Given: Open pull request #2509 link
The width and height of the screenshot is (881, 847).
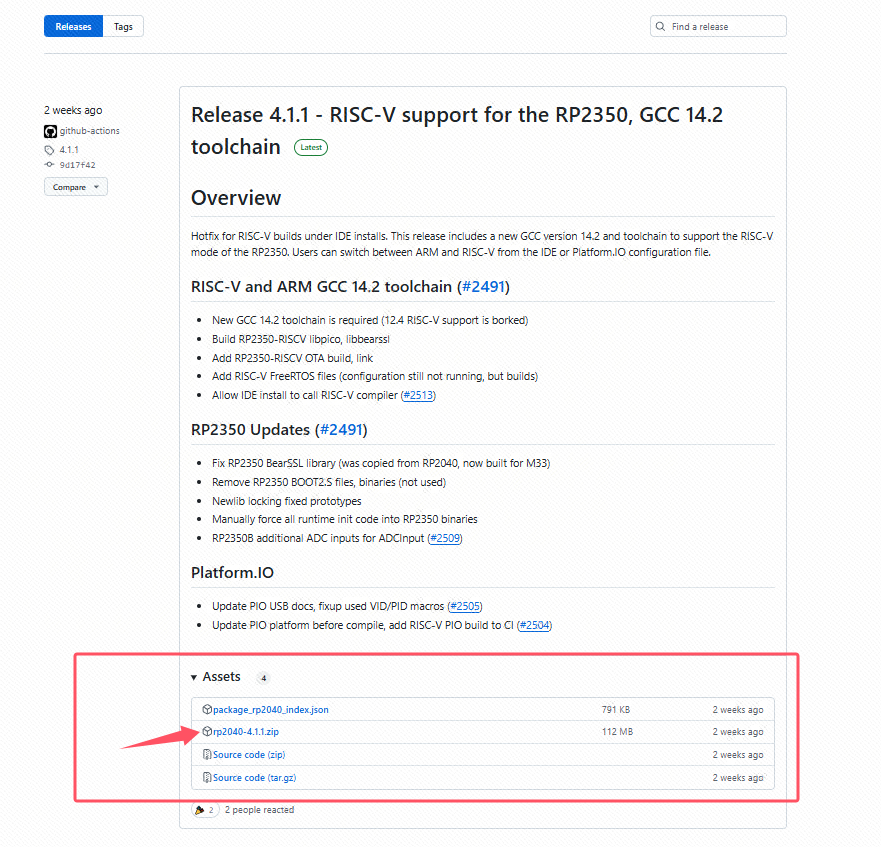Looking at the screenshot, I should pos(445,539).
